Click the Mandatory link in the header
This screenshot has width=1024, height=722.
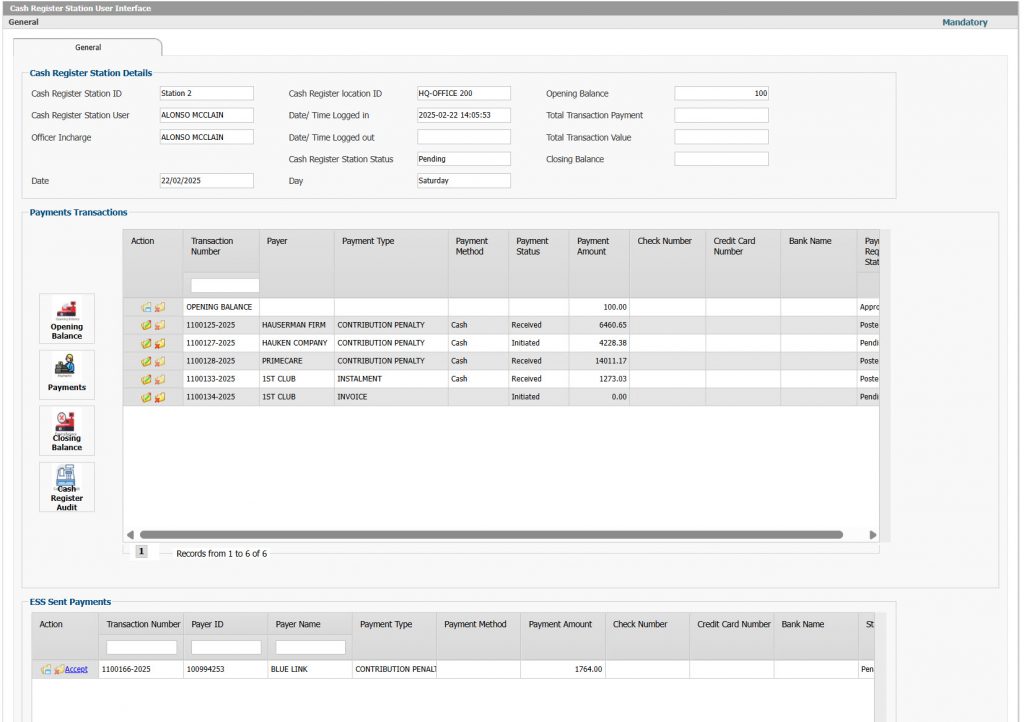pos(965,22)
